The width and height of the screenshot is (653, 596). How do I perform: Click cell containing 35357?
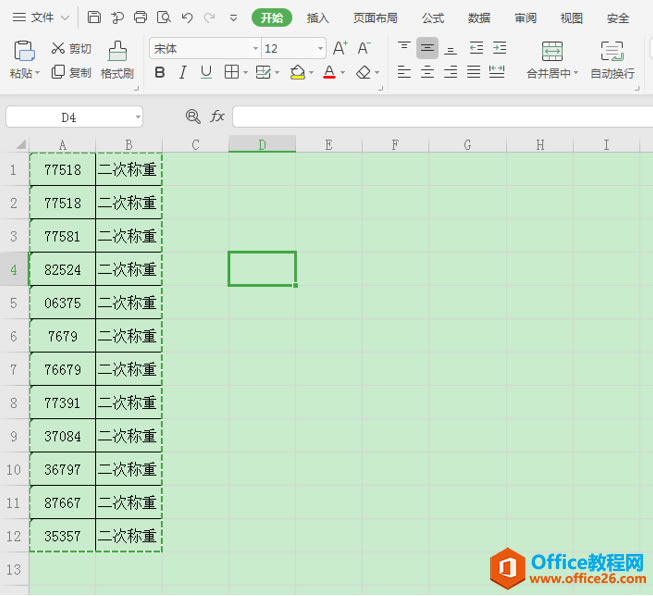click(62, 536)
